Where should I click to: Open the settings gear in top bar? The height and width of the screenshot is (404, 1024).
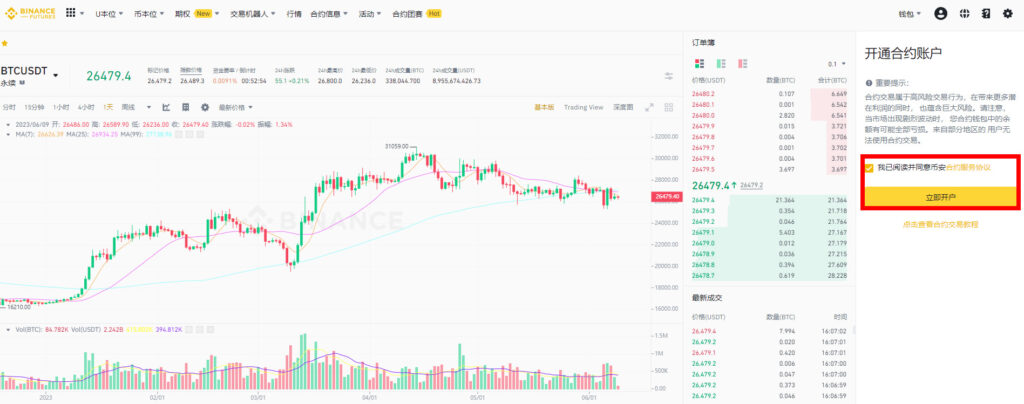click(1008, 13)
